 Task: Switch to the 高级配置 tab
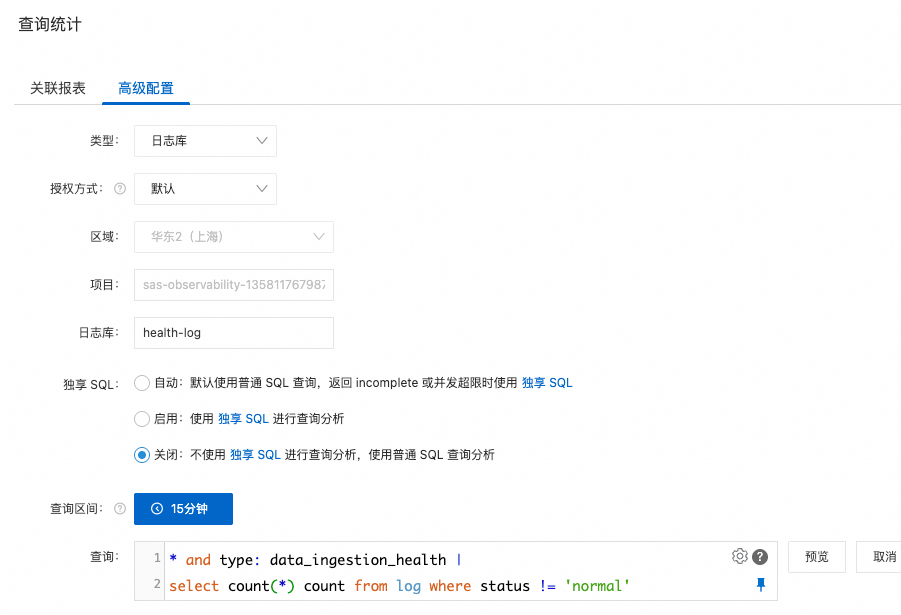[x=146, y=88]
